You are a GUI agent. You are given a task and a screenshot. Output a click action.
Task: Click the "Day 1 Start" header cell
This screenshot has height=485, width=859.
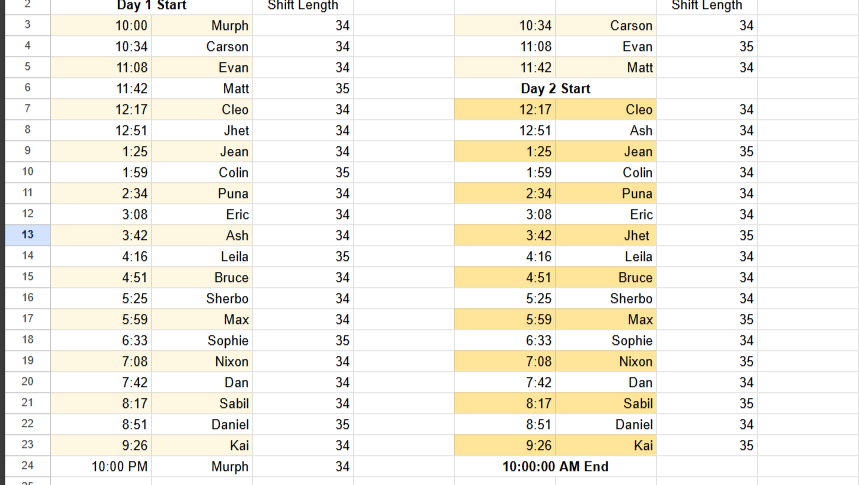point(152,6)
